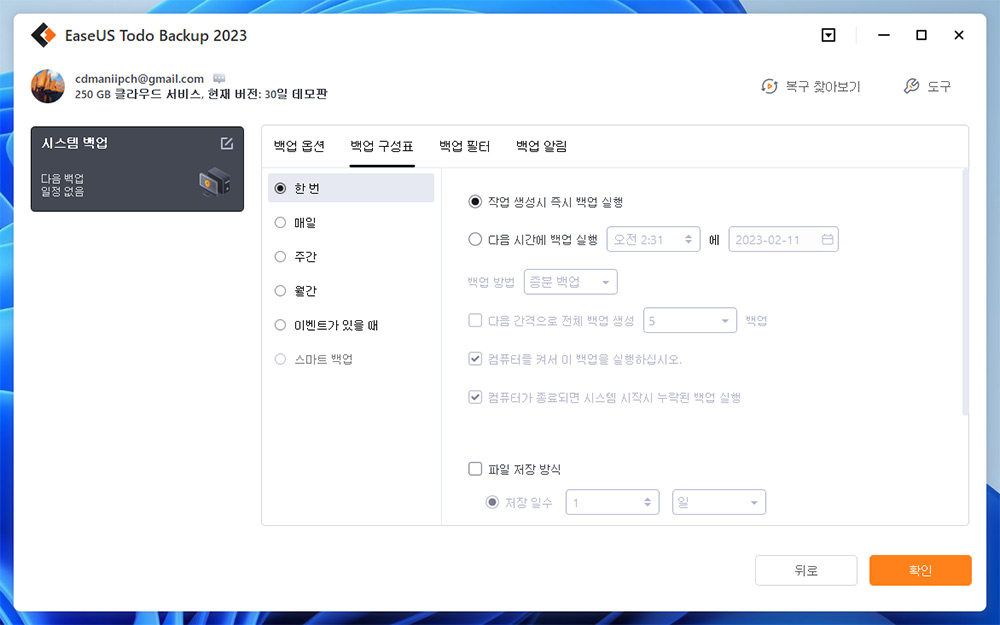Switch to the 백업 옵션 tab

[x=299, y=146]
